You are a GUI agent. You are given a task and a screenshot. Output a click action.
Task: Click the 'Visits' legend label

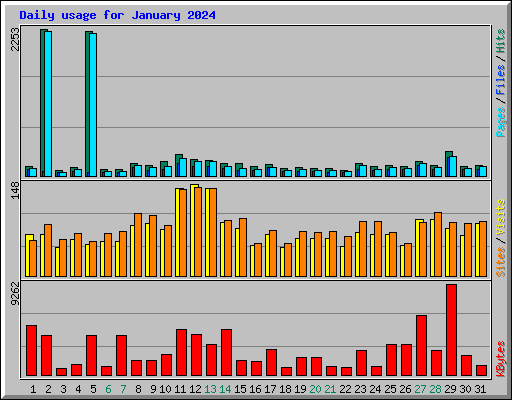click(501, 217)
